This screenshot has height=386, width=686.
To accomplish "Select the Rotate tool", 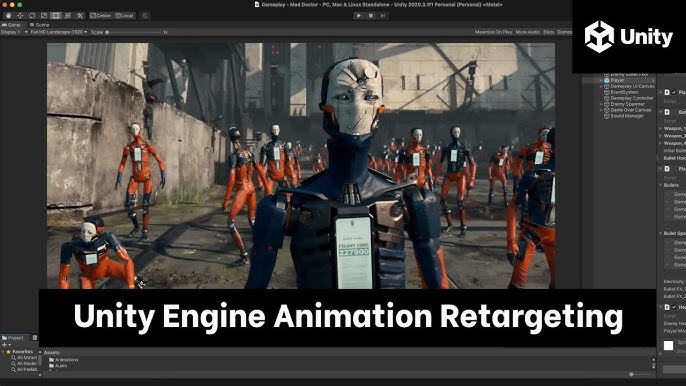I will [32, 15].
